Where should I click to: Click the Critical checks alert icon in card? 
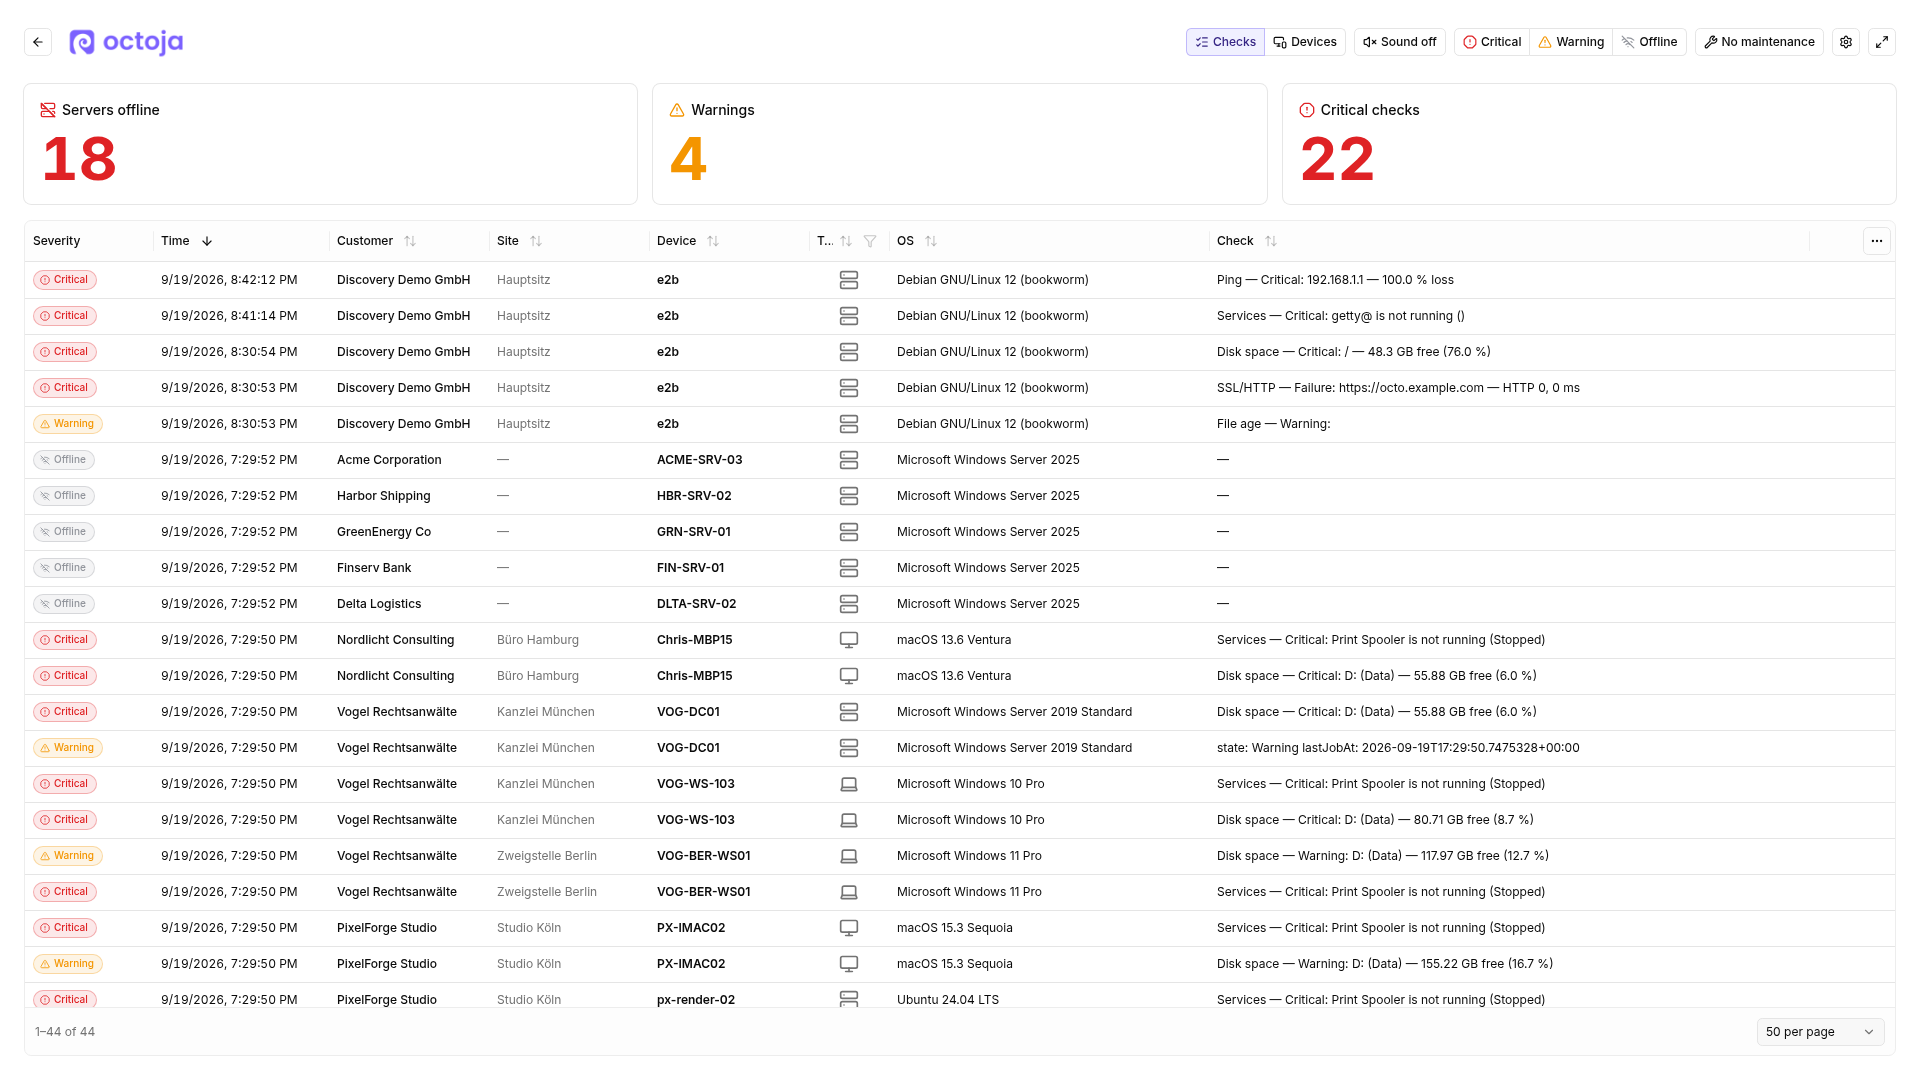[1307, 110]
